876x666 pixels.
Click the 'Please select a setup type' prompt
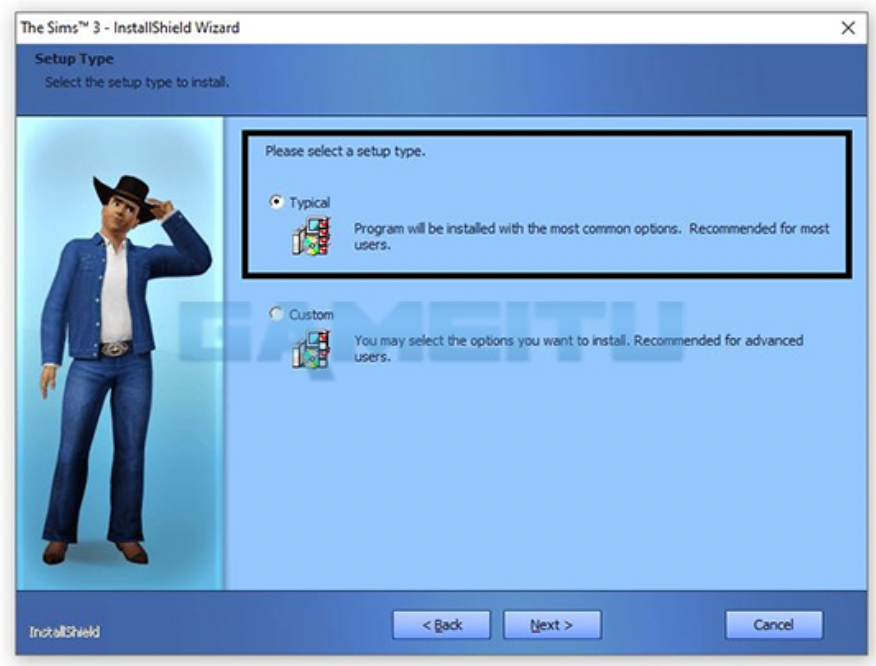pyautogui.click(x=345, y=151)
